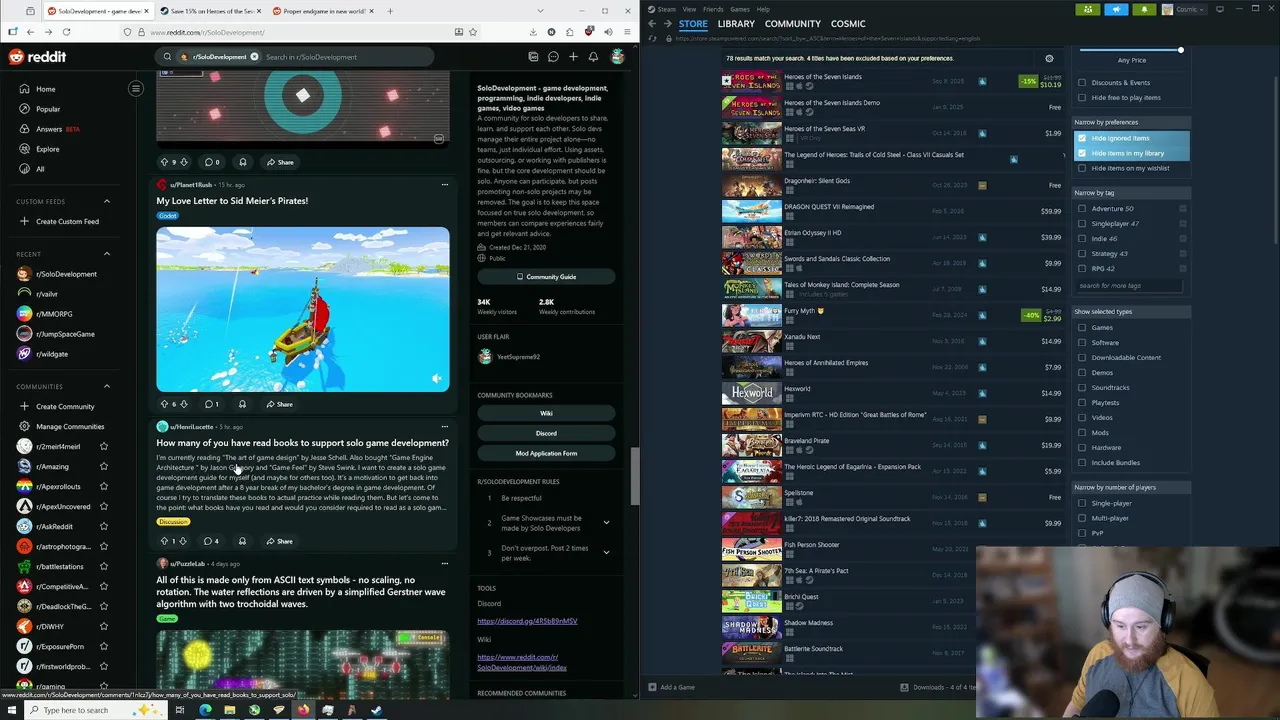Collapse Reddit Custom Feeds section
This screenshot has height=720, width=1280.
click(x=107, y=201)
